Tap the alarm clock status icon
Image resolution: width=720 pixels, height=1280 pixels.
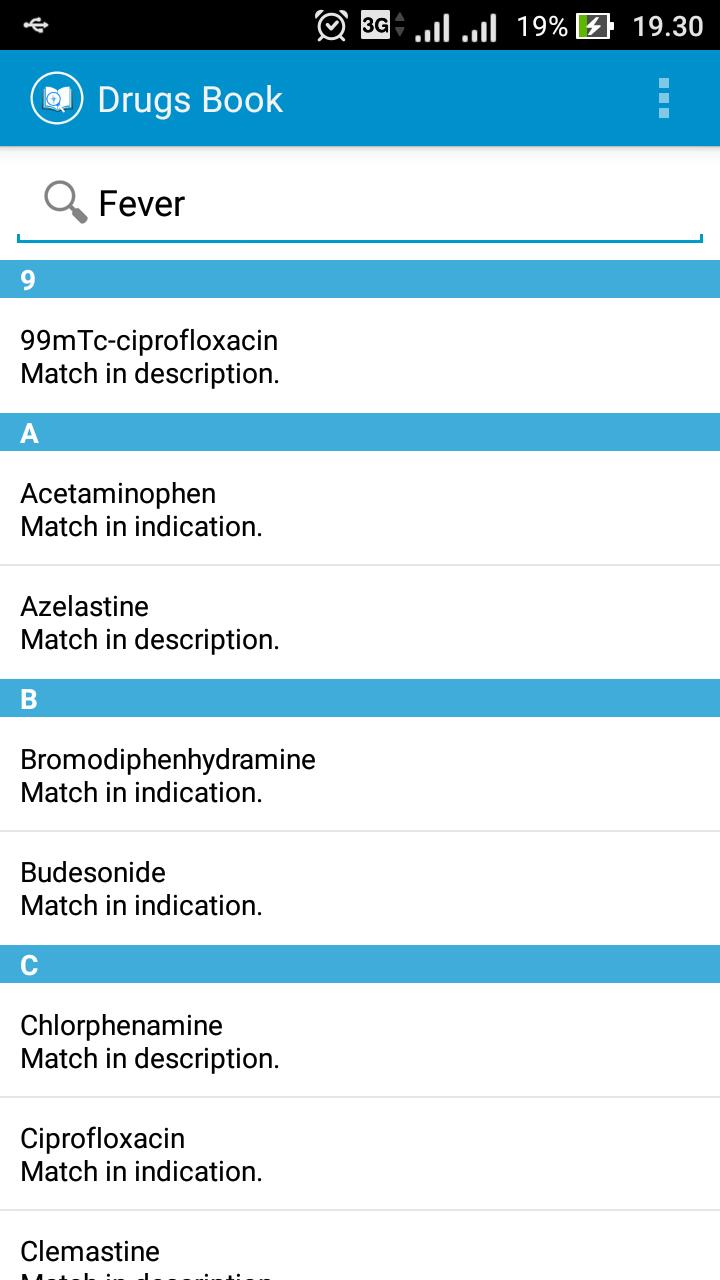[331, 25]
